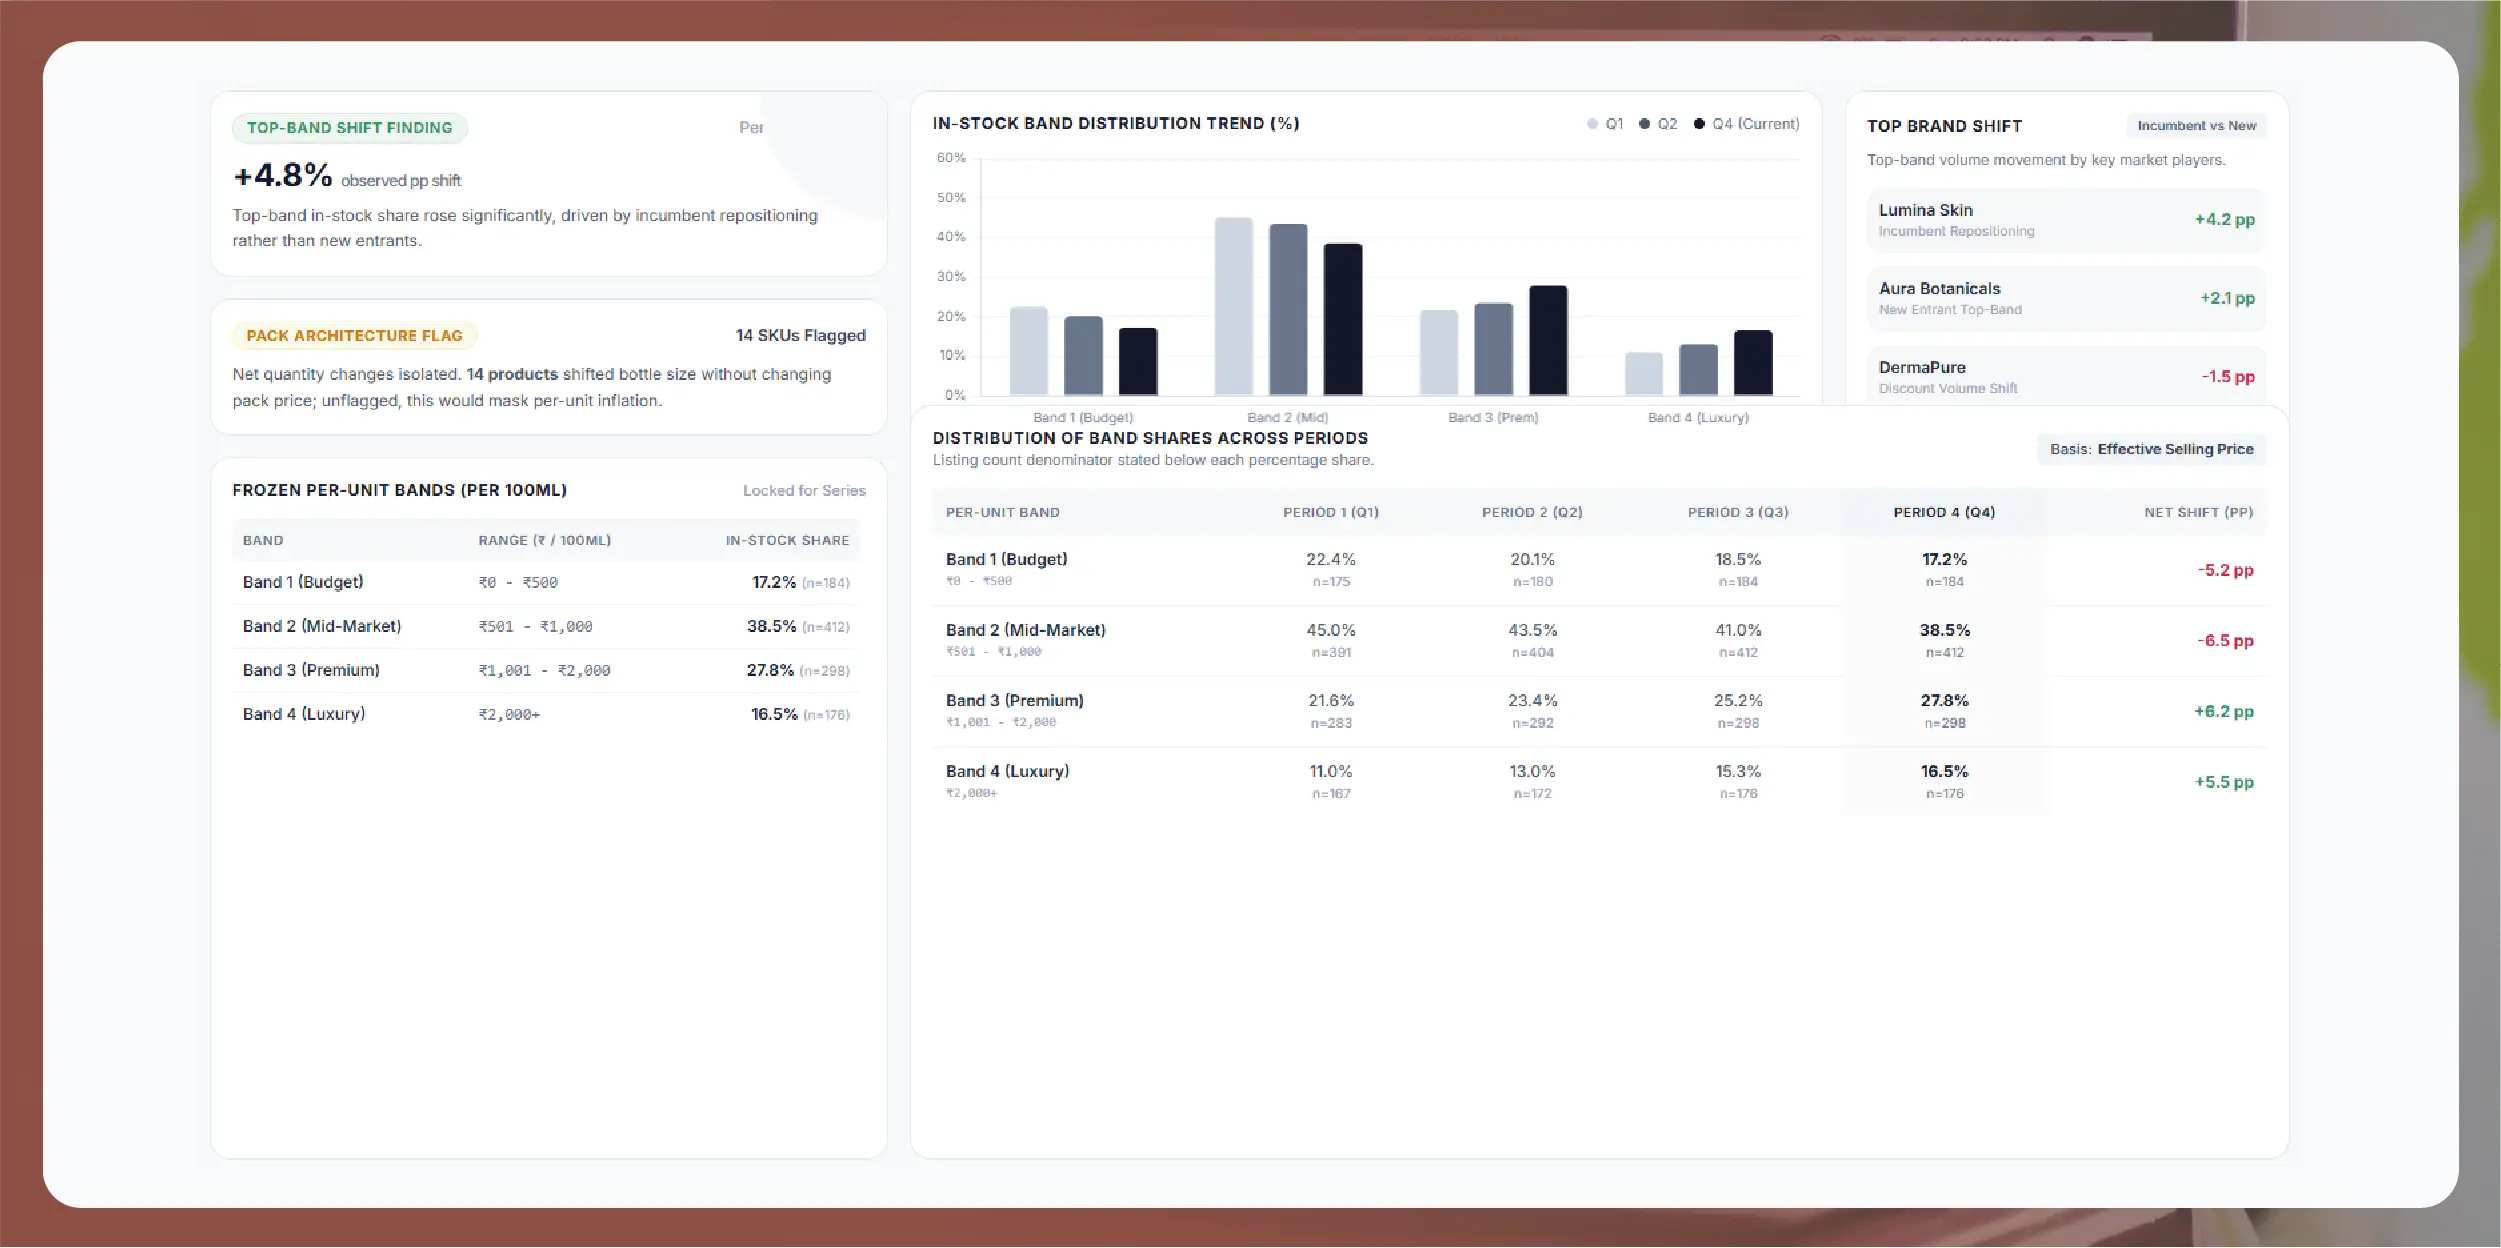2501x1248 pixels.
Task: Select Band 3 (Premium) row in distribution table
Action: coord(1599,712)
